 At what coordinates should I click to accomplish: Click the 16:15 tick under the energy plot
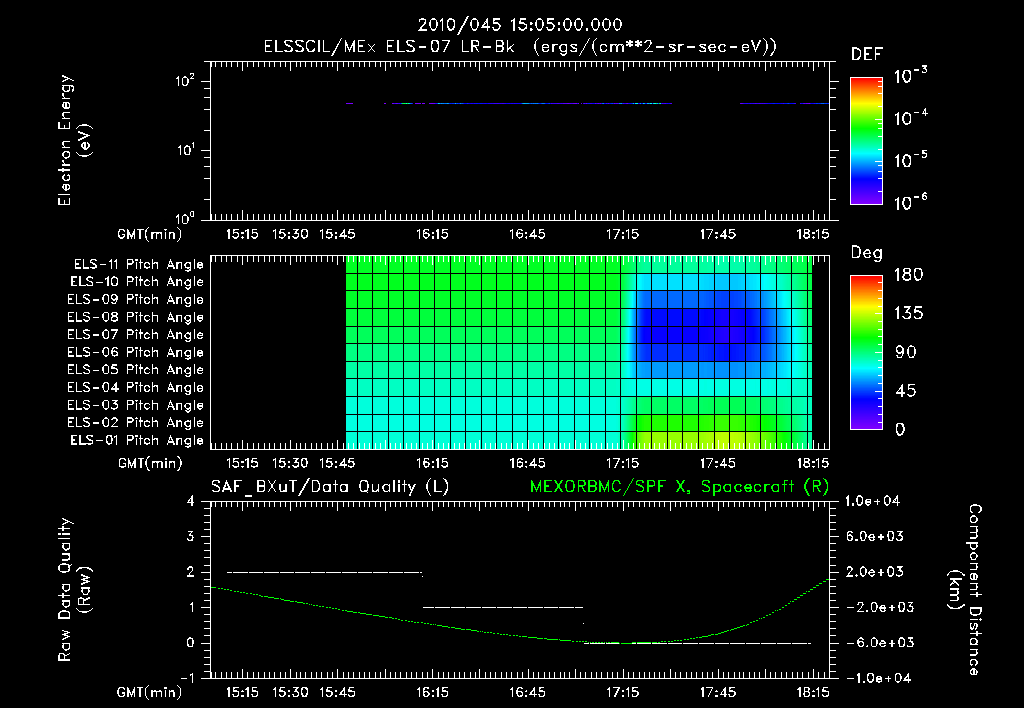pos(432,234)
